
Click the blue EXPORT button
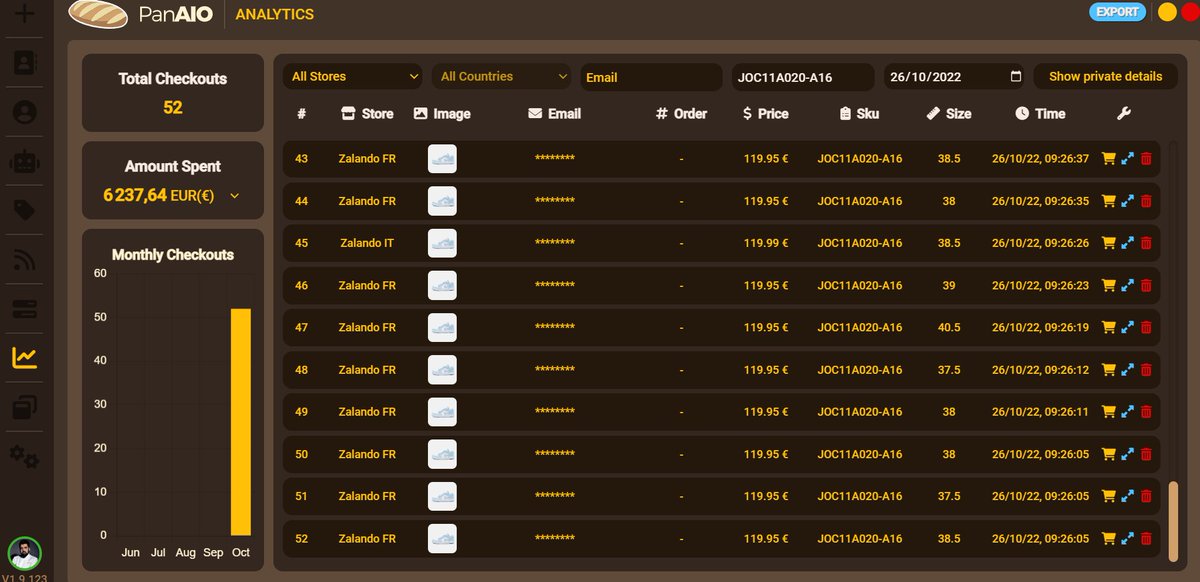(x=1117, y=12)
